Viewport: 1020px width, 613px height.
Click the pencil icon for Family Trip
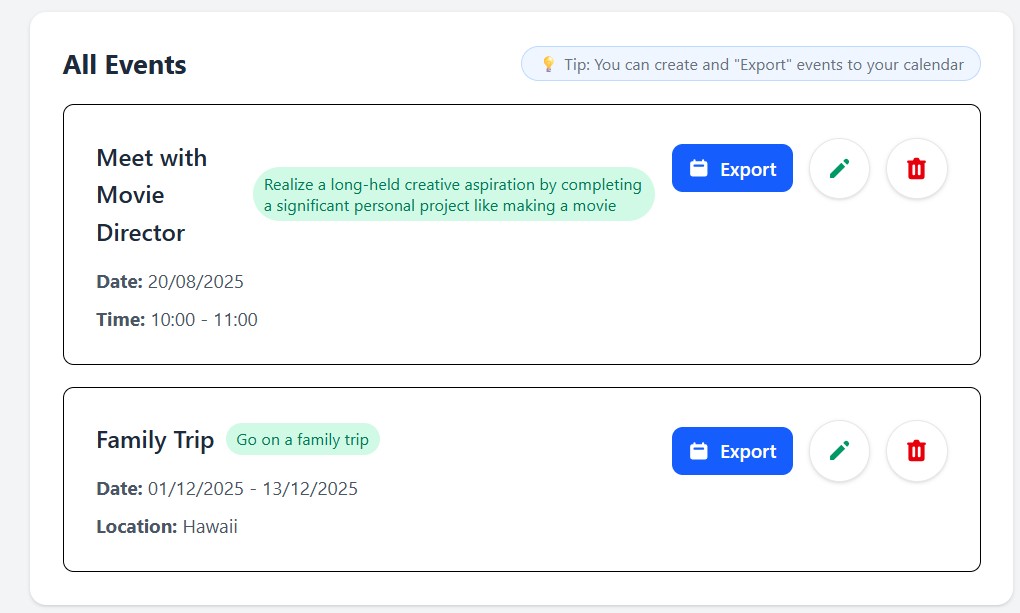click(x=839, y=451)
